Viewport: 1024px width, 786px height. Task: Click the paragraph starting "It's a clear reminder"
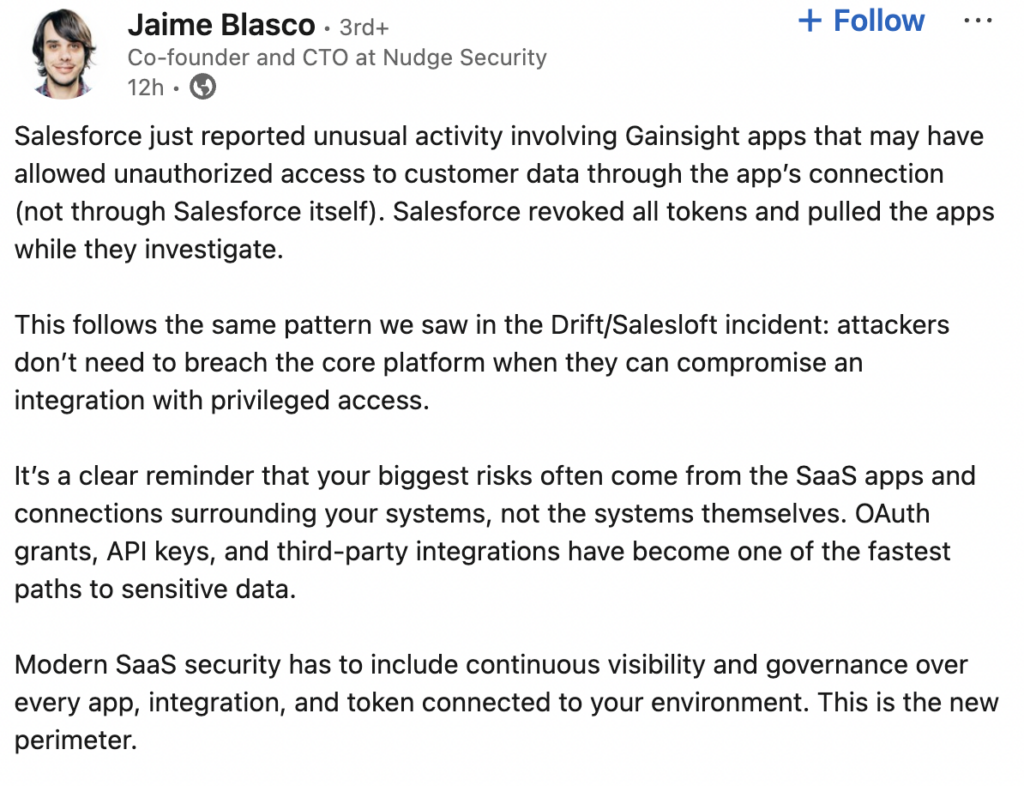pos(480,532)
